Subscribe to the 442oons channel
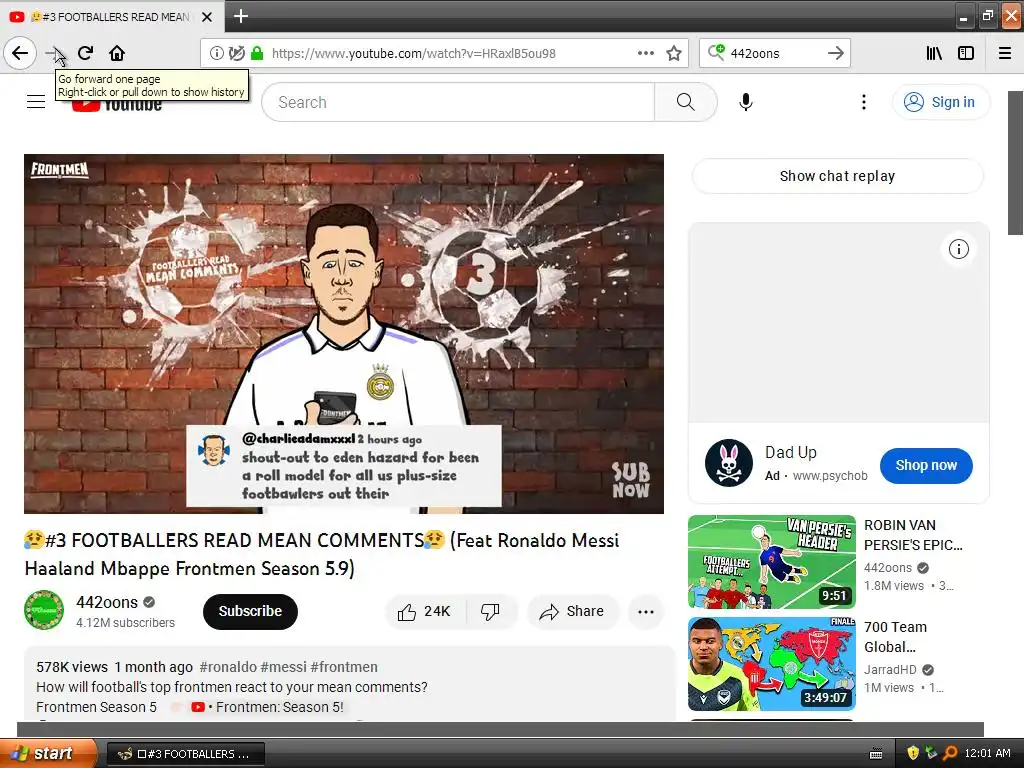This screenshot has height=768, width=1024. [x=250, y=611]
